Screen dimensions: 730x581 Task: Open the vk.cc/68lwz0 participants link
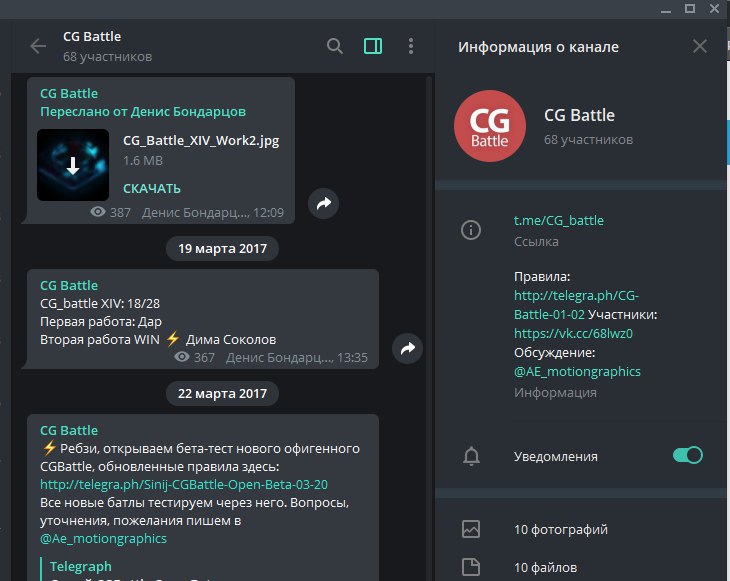(x=573, y=333)
